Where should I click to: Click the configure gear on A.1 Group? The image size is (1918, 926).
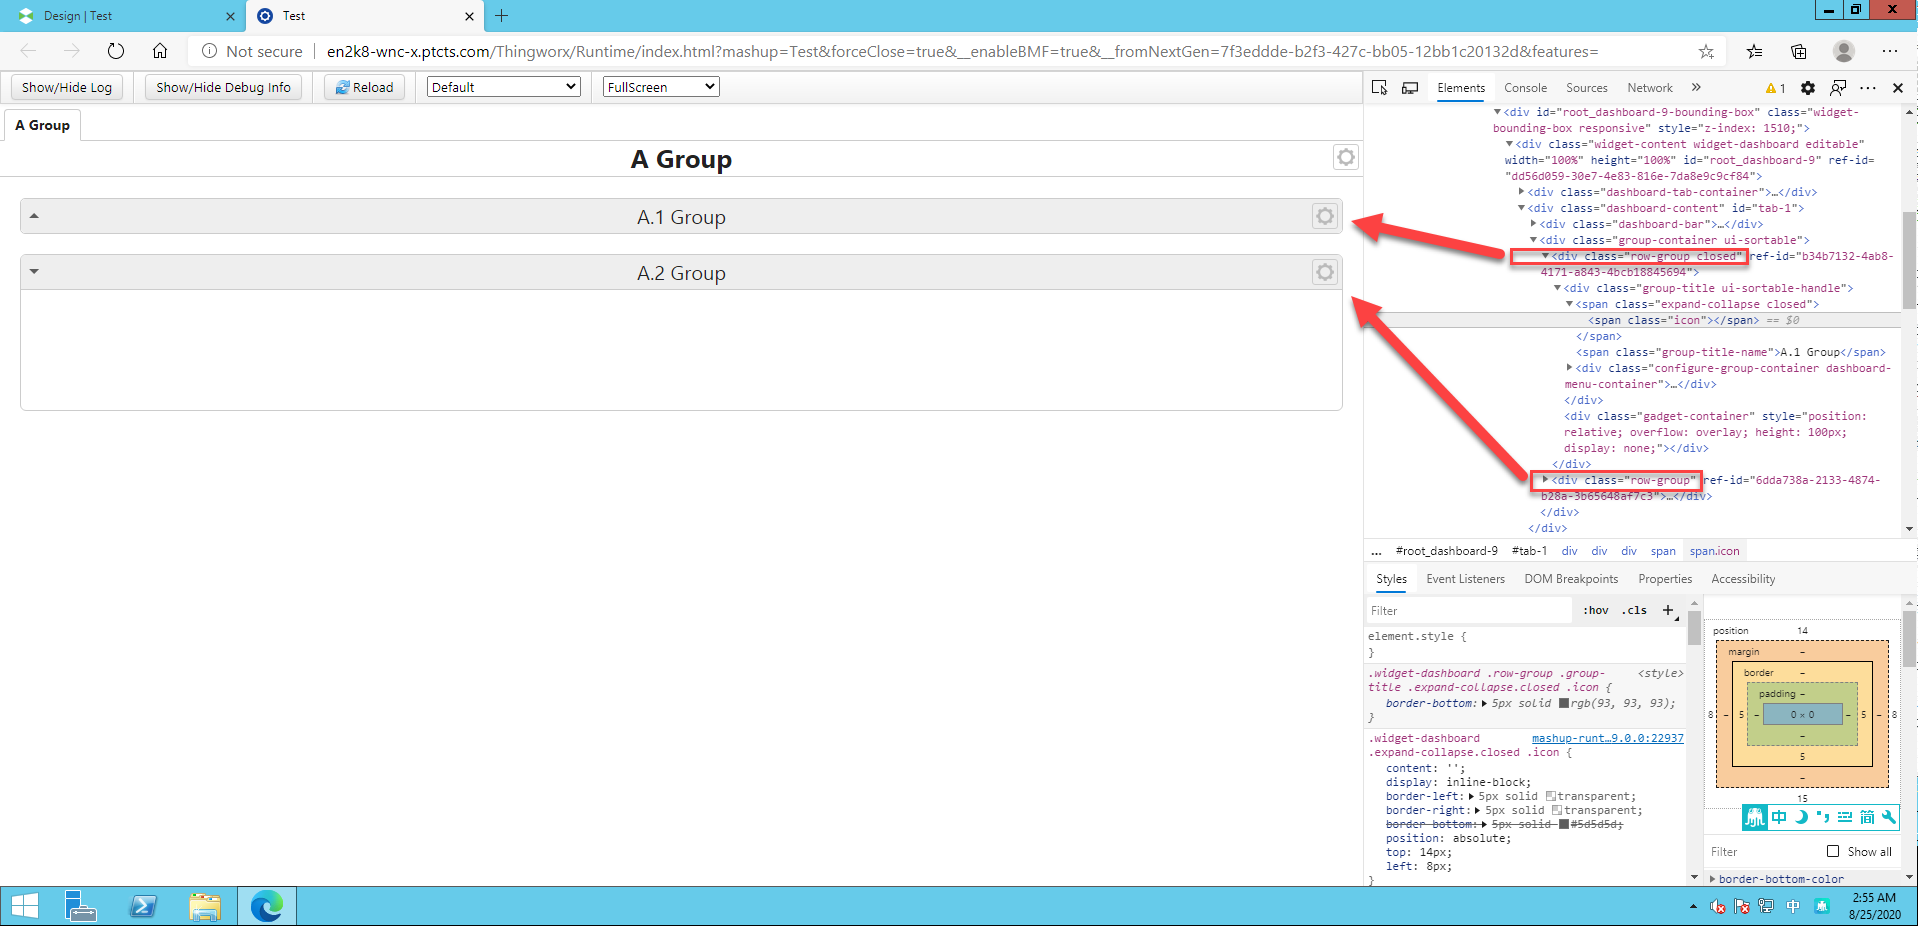click(x=1324, y=216)
